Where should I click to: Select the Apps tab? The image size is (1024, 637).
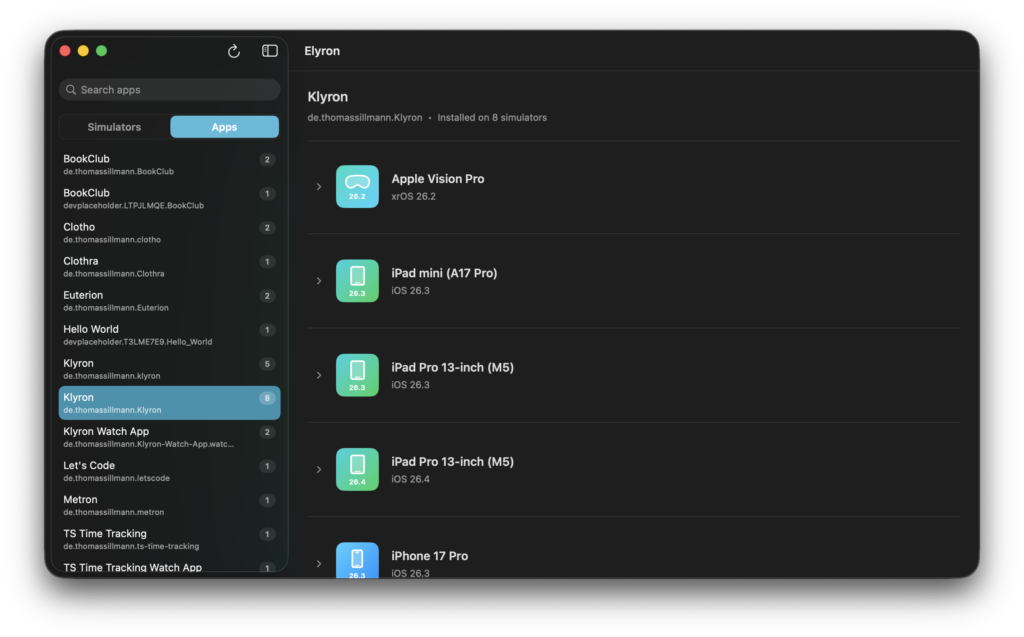pyautogui.click(x=224, y=127)
